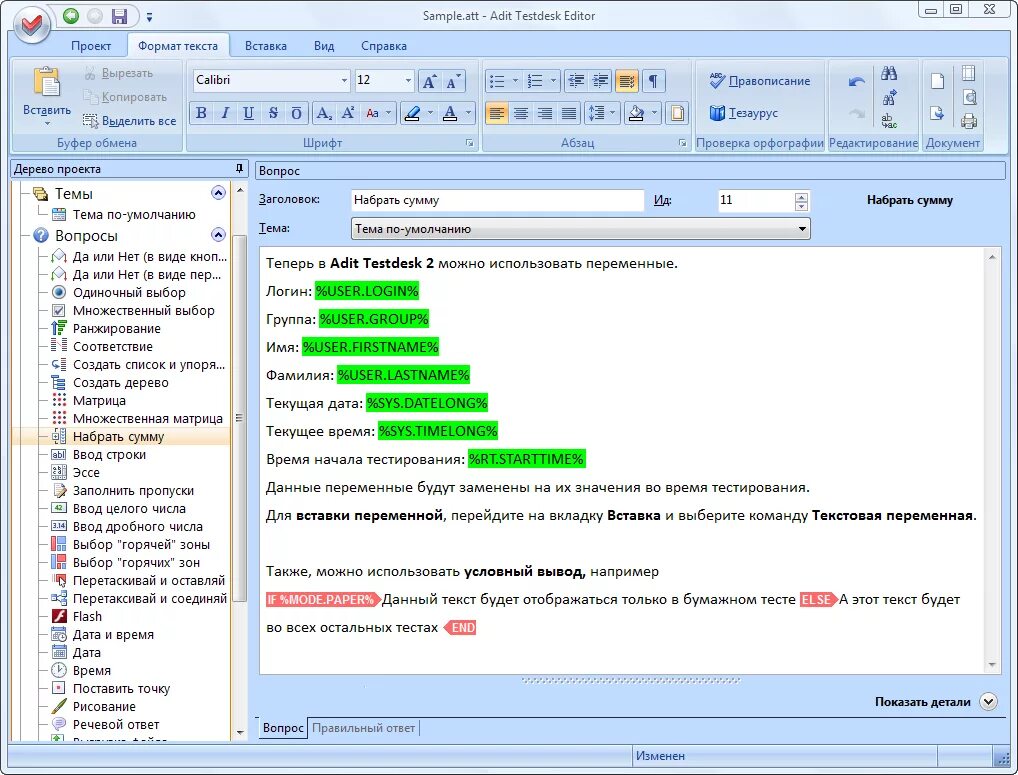This screenshot has width=1018, height=775.
Task: Align paragraph text to the right
Action: (x=545, y=114)
